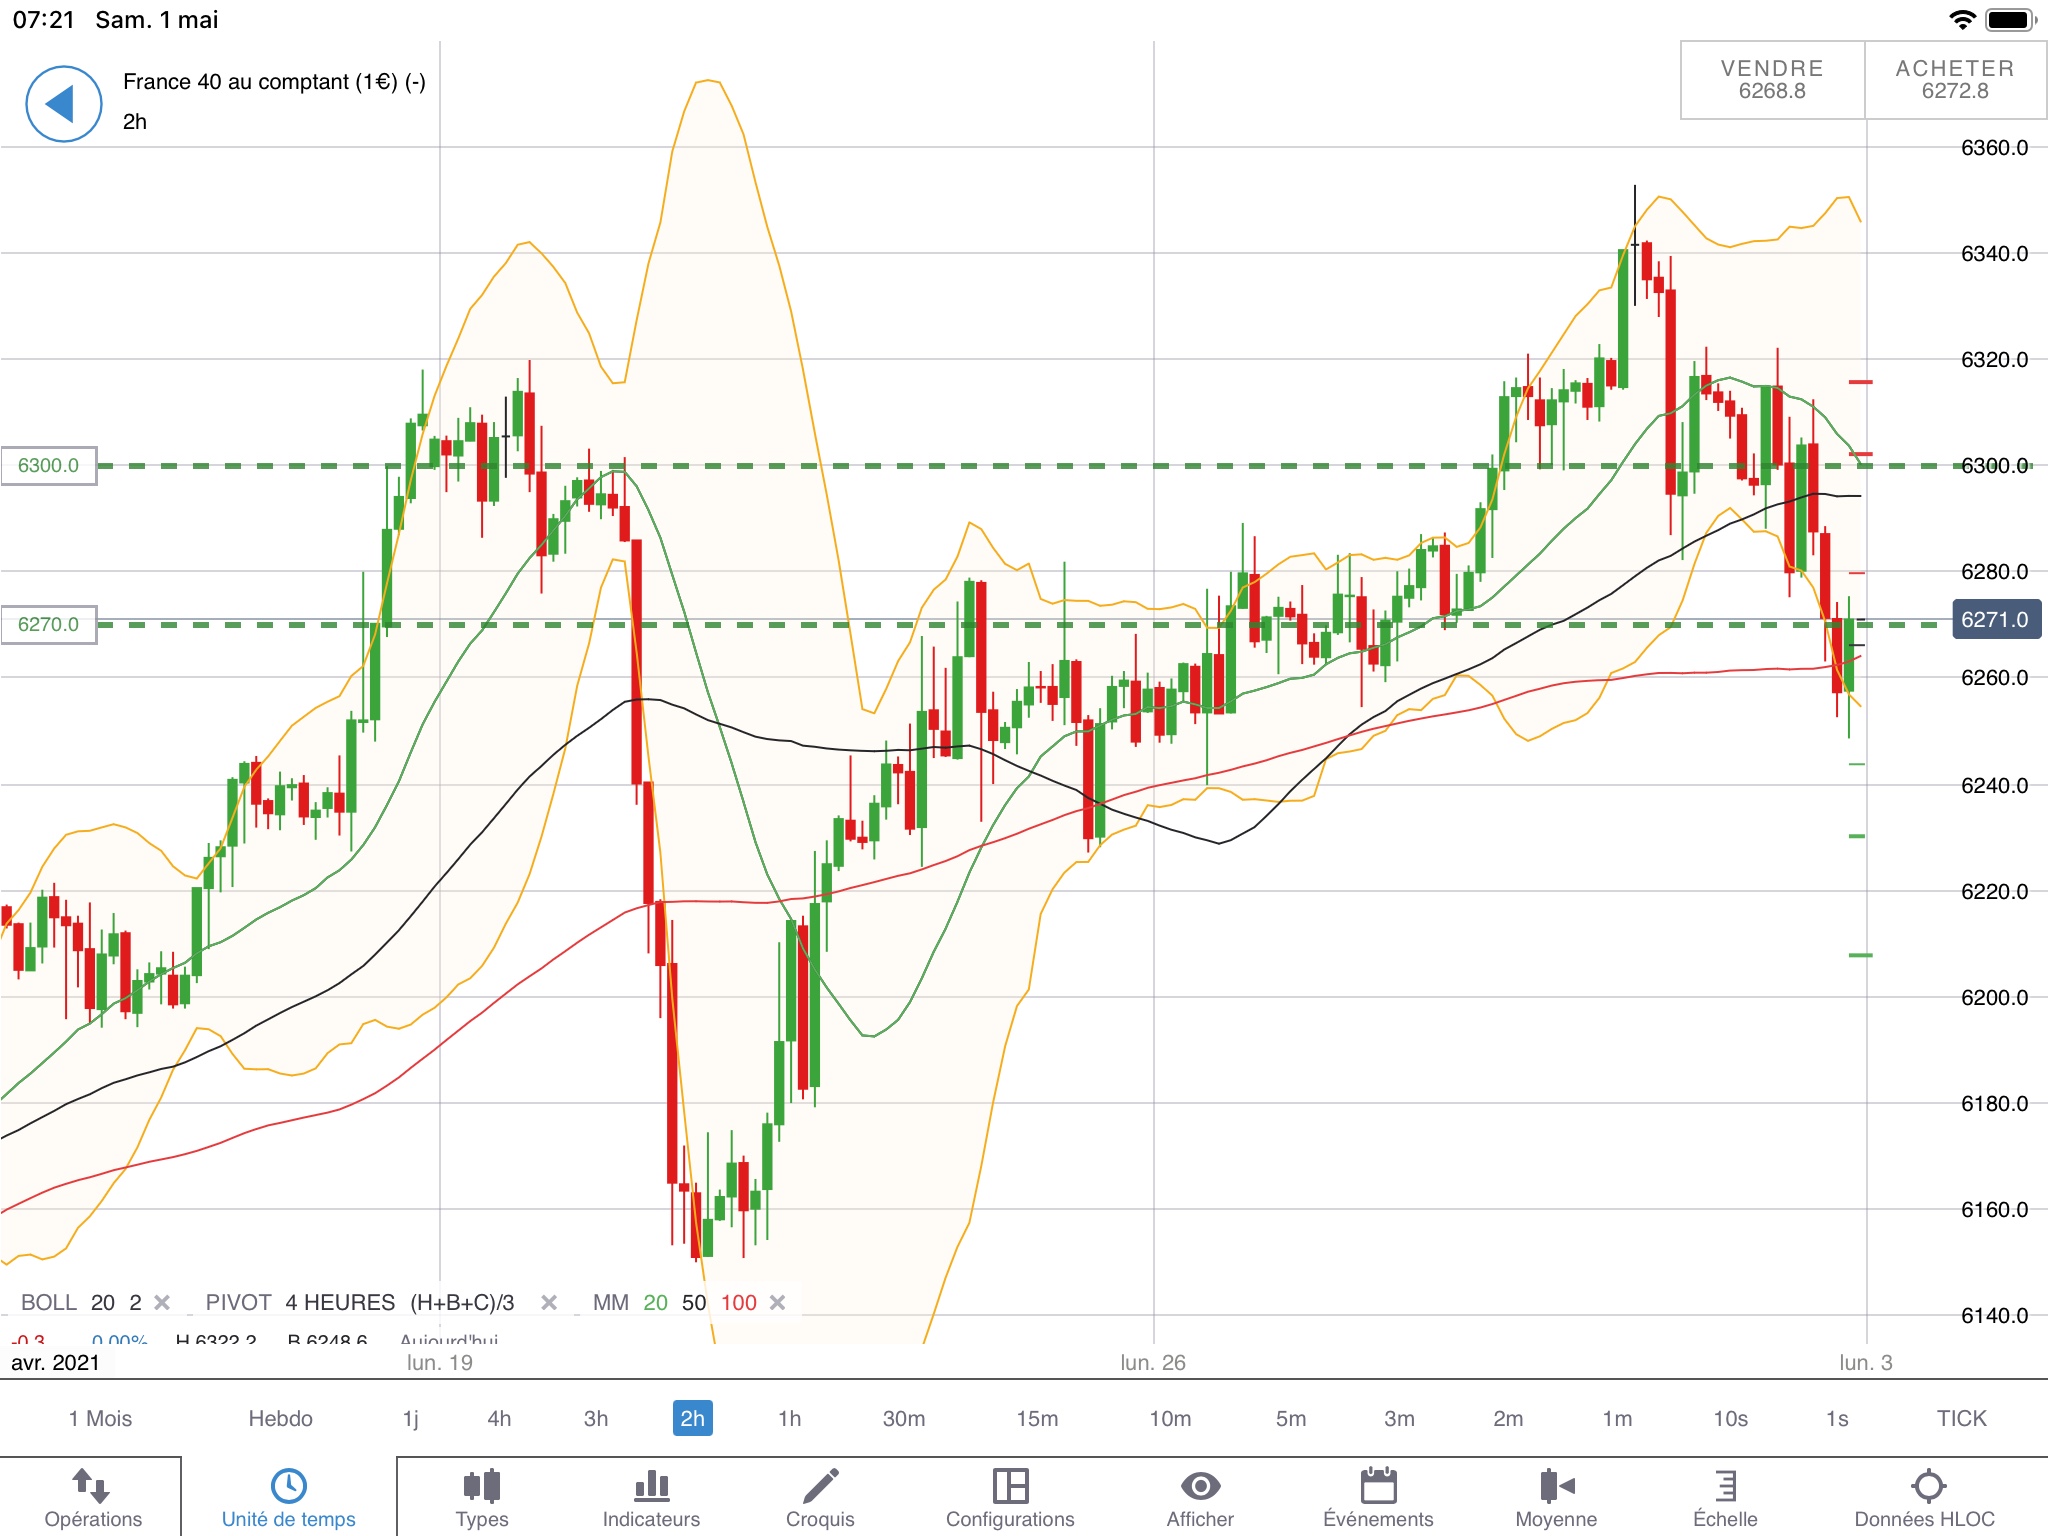Open Configurations layout icon
Screen dimensions: 2048x1536
pos(1010,1487)
